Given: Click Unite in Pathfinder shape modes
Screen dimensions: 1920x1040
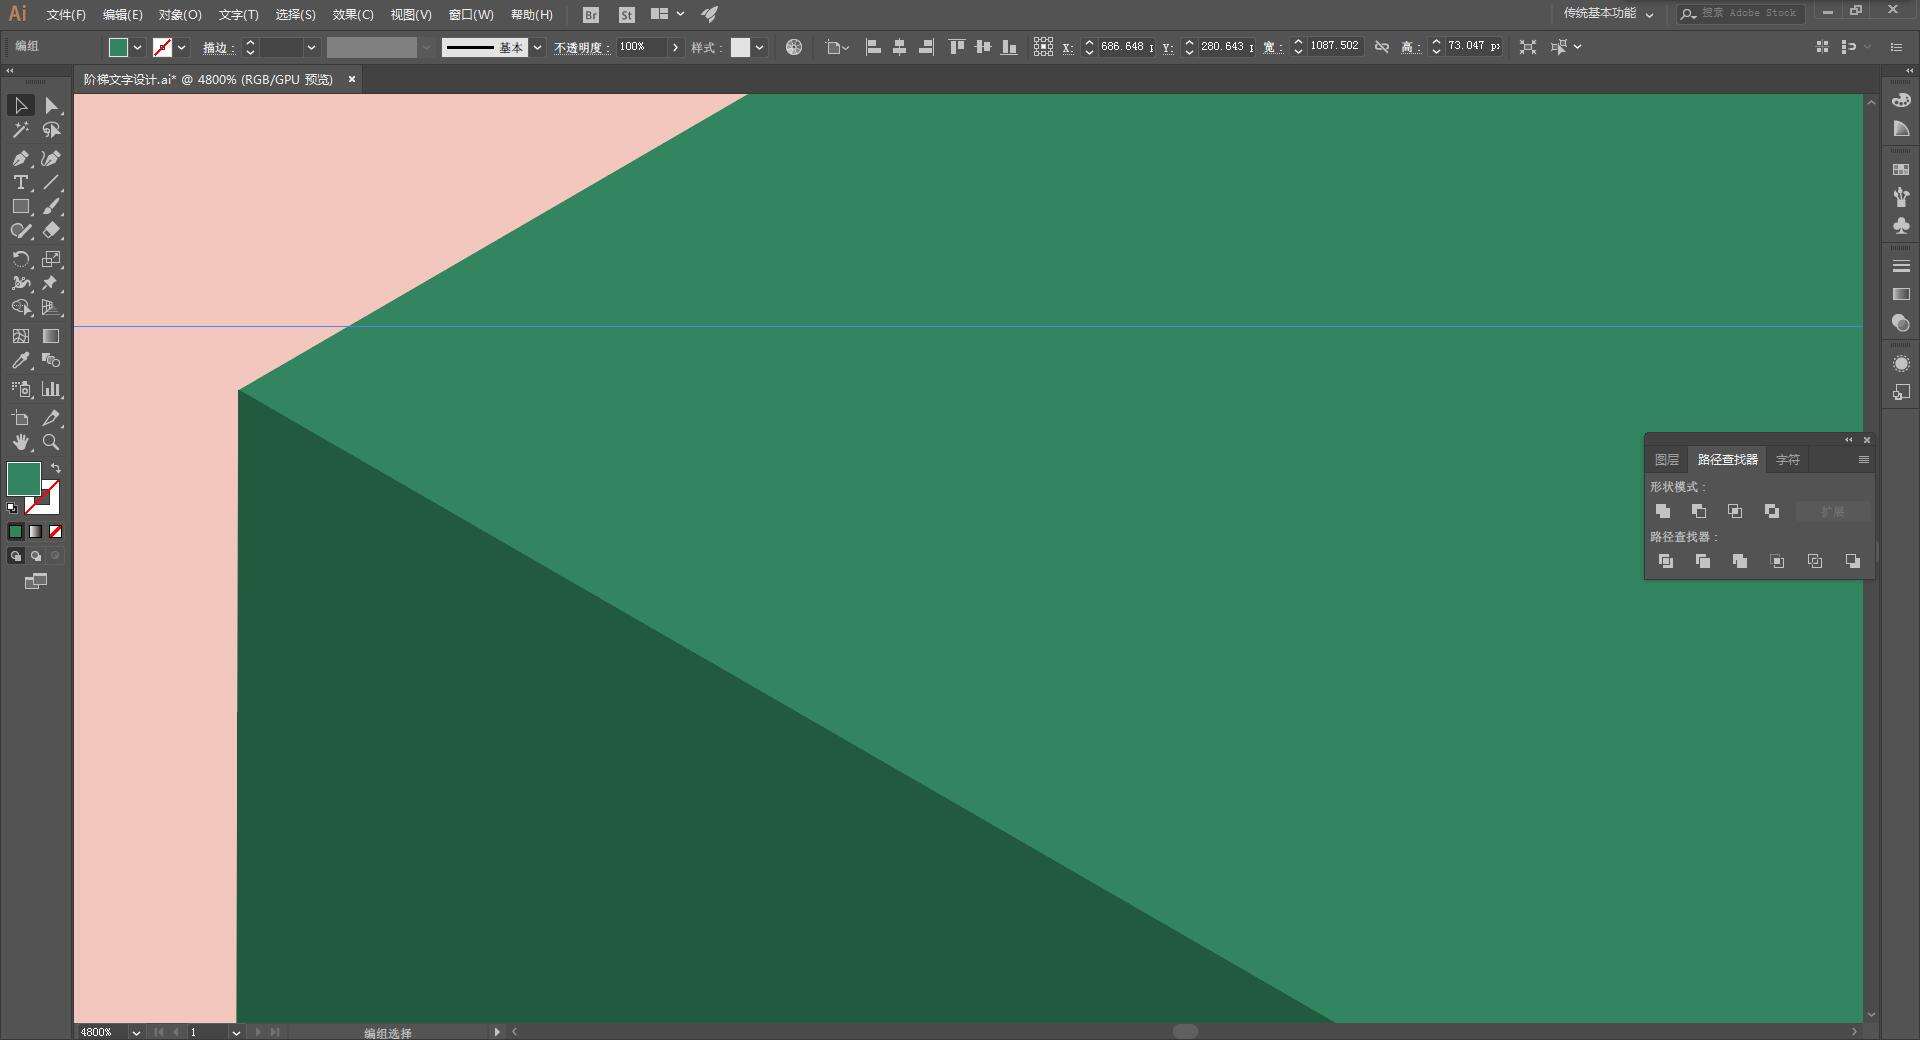Looking at the screenshot, I should tap(1663, 511).
